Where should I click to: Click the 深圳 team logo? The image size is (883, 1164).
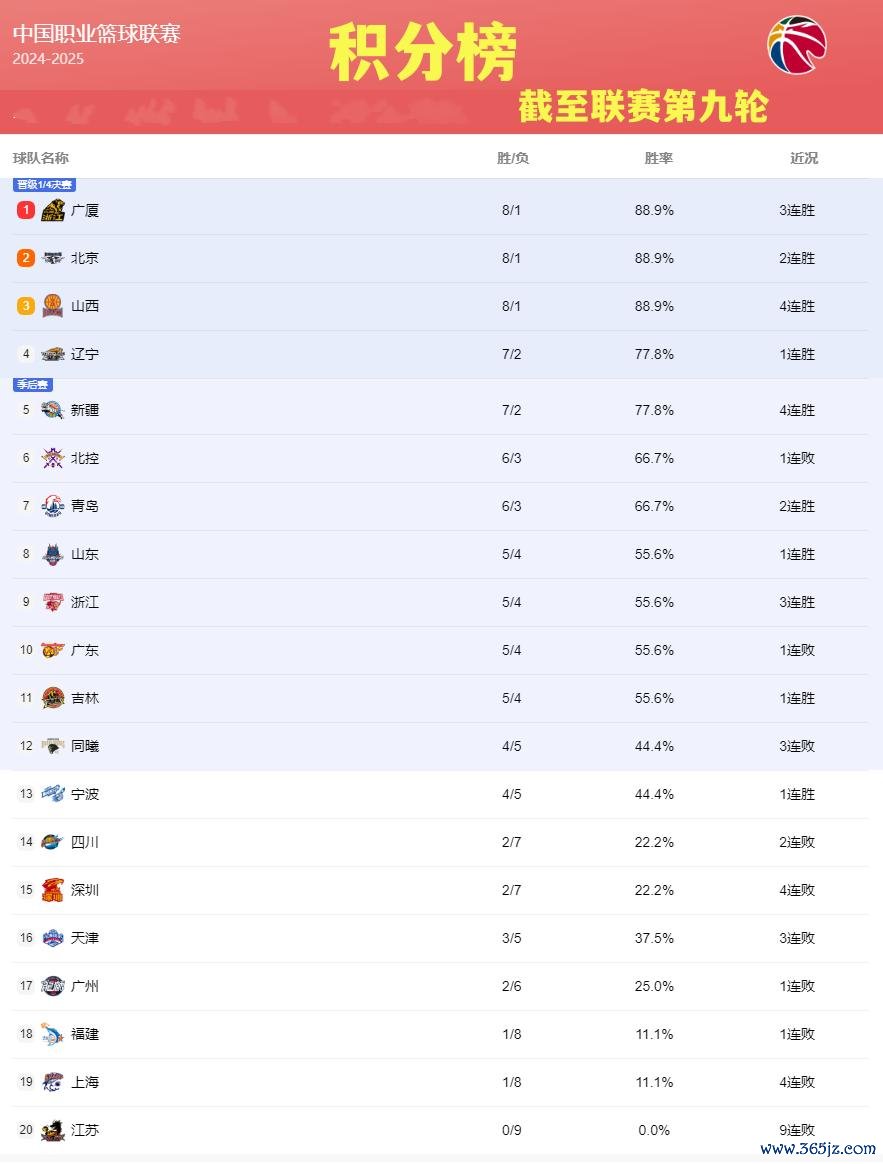(x=53, y=889)
